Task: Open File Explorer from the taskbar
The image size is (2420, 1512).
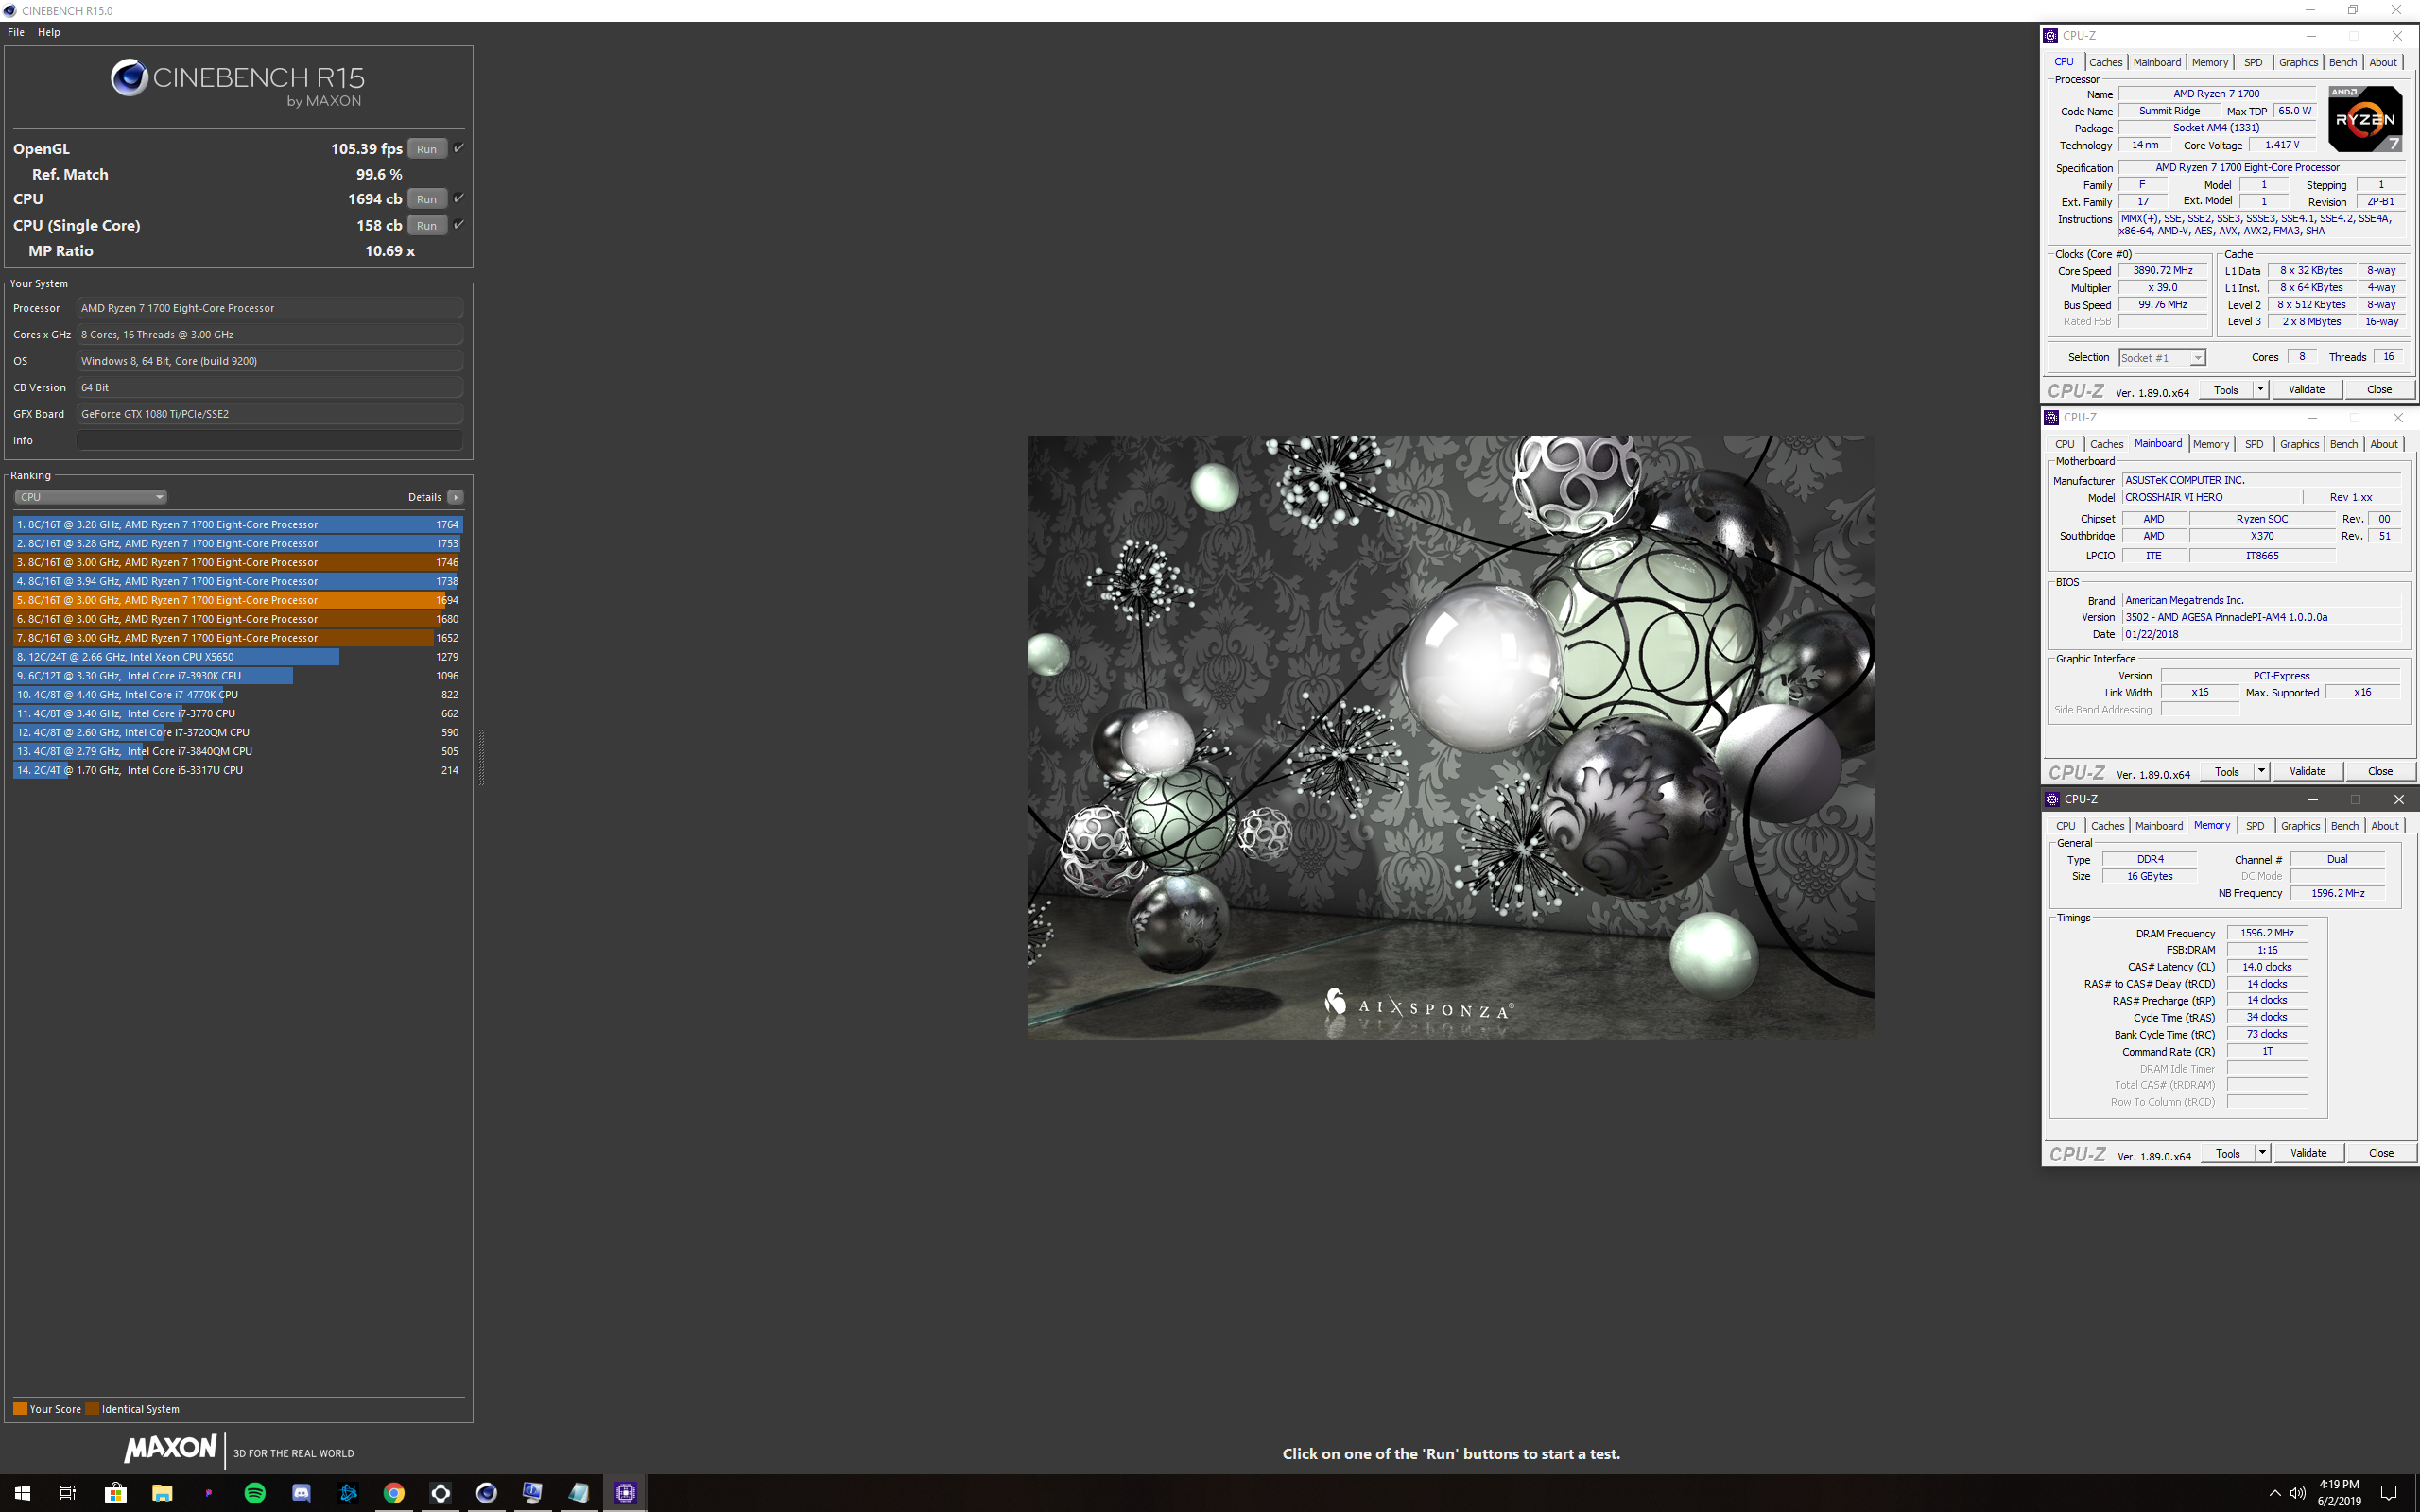Action: pyautogui.click(x=162, y=1493)
